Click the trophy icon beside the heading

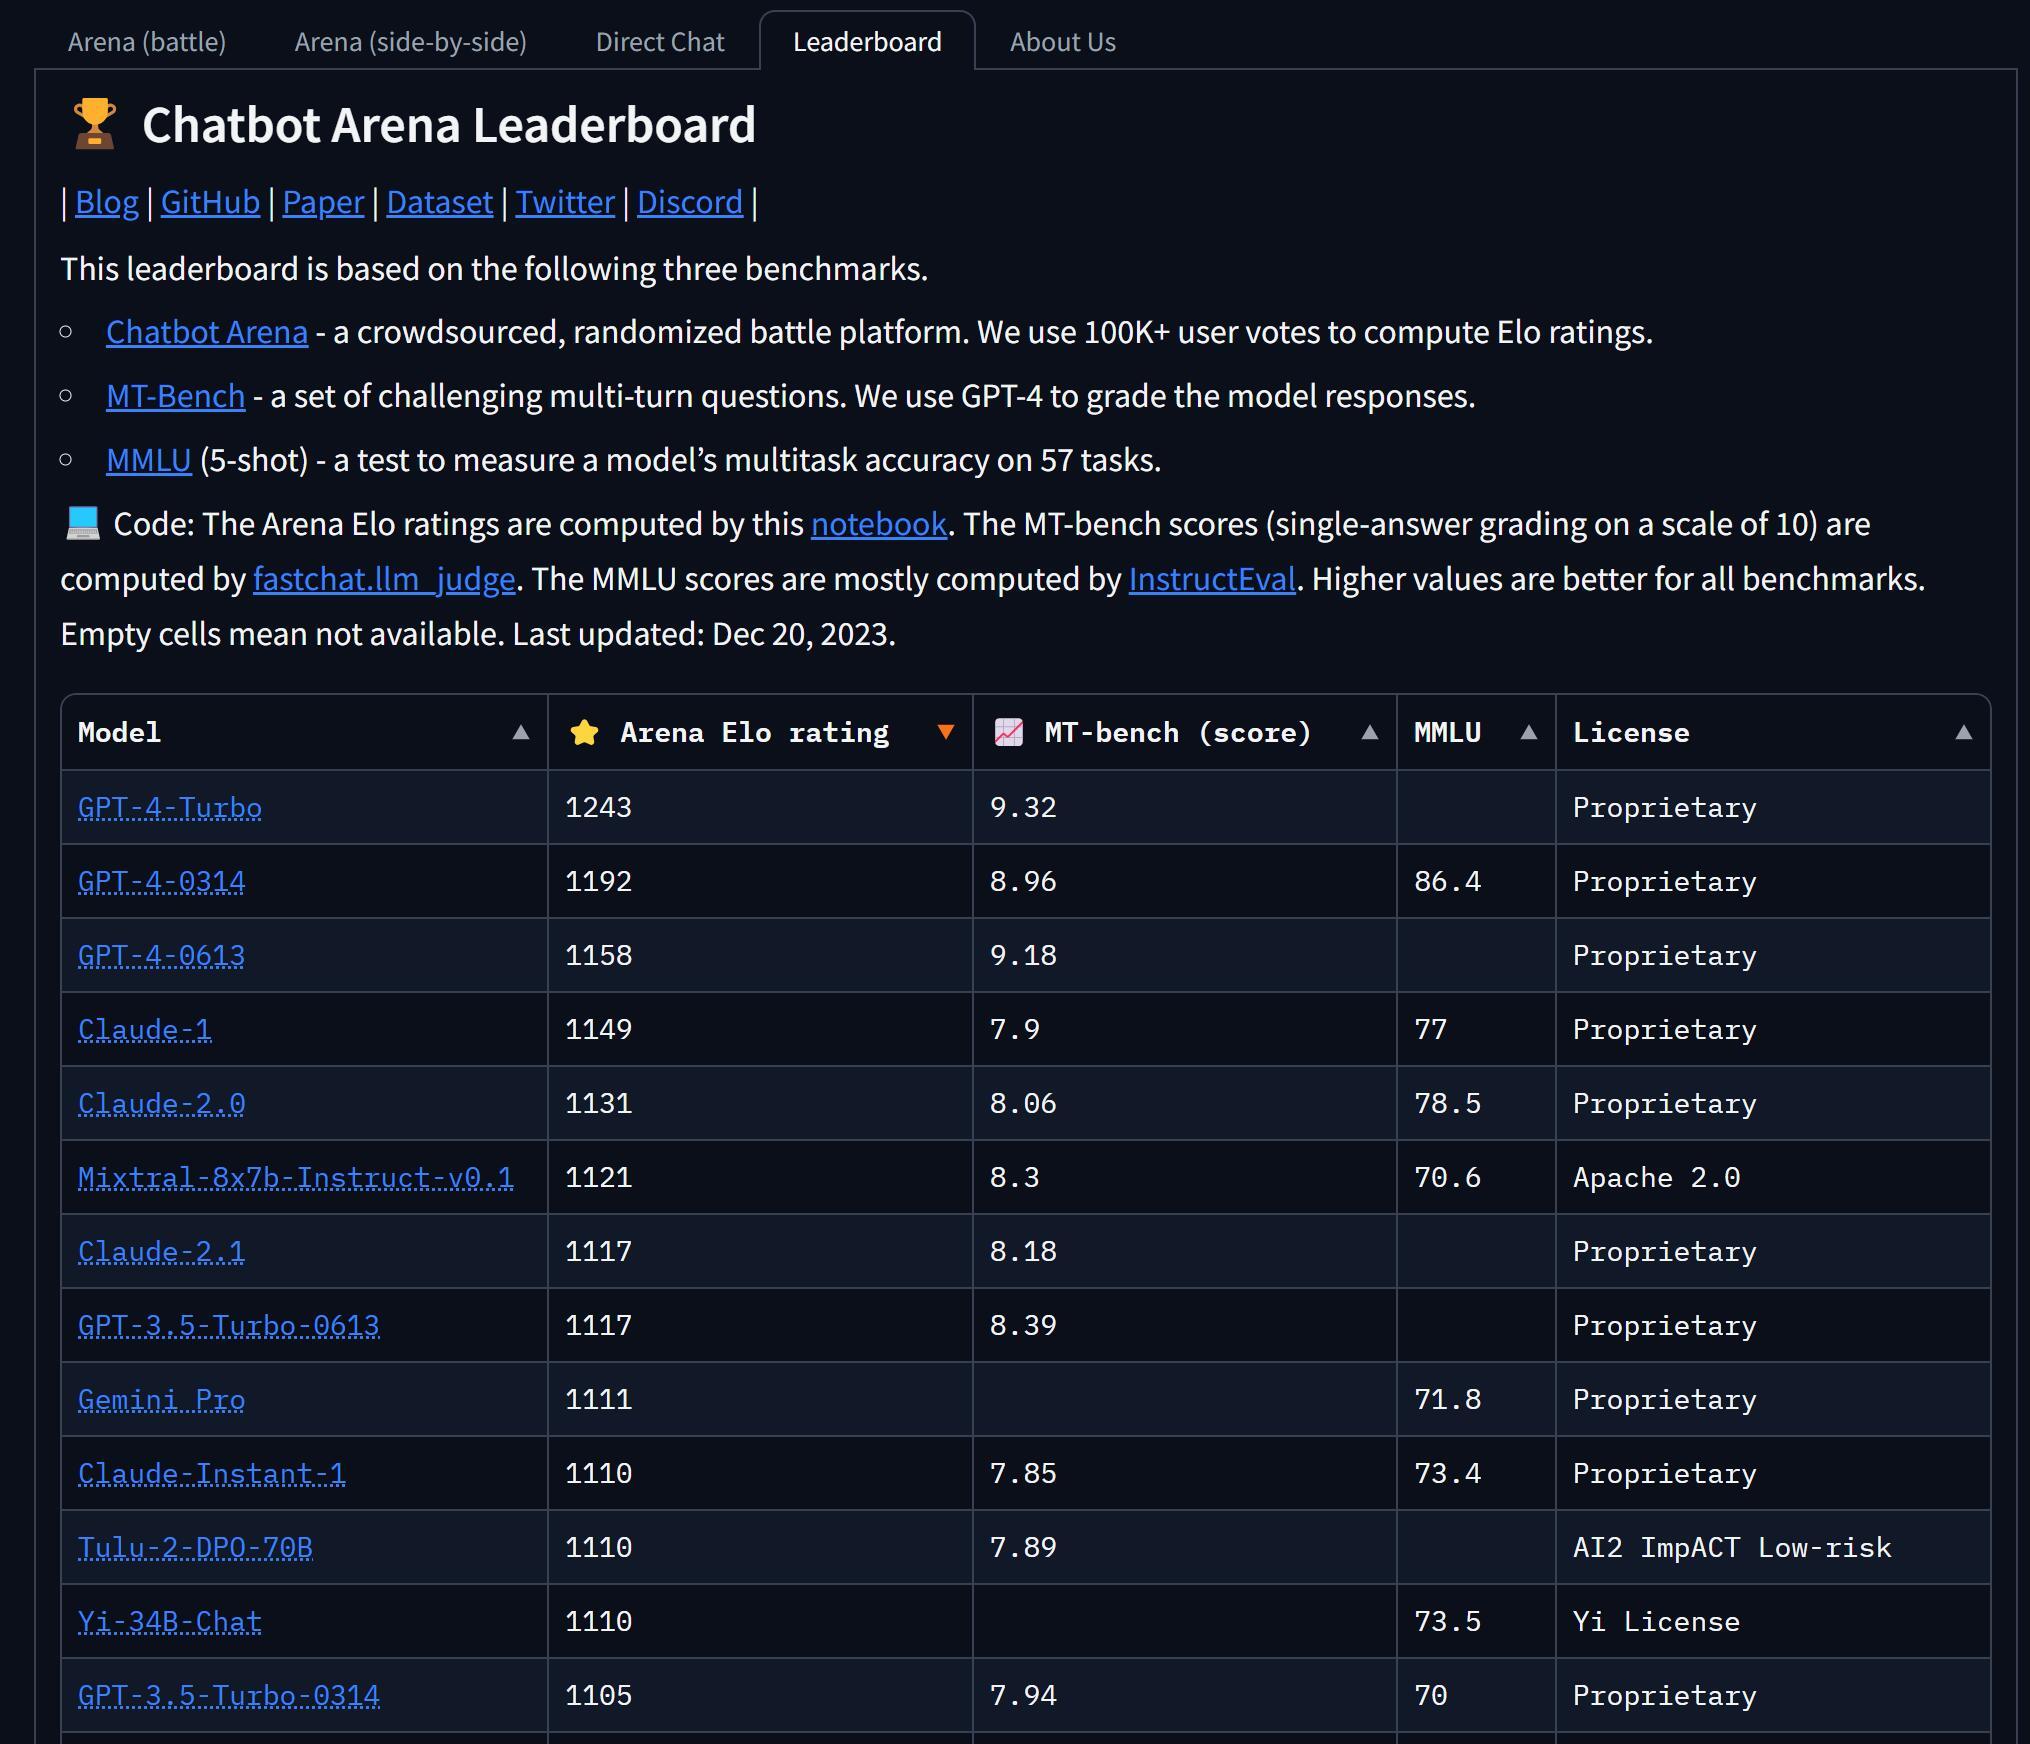tap(95, 123)
